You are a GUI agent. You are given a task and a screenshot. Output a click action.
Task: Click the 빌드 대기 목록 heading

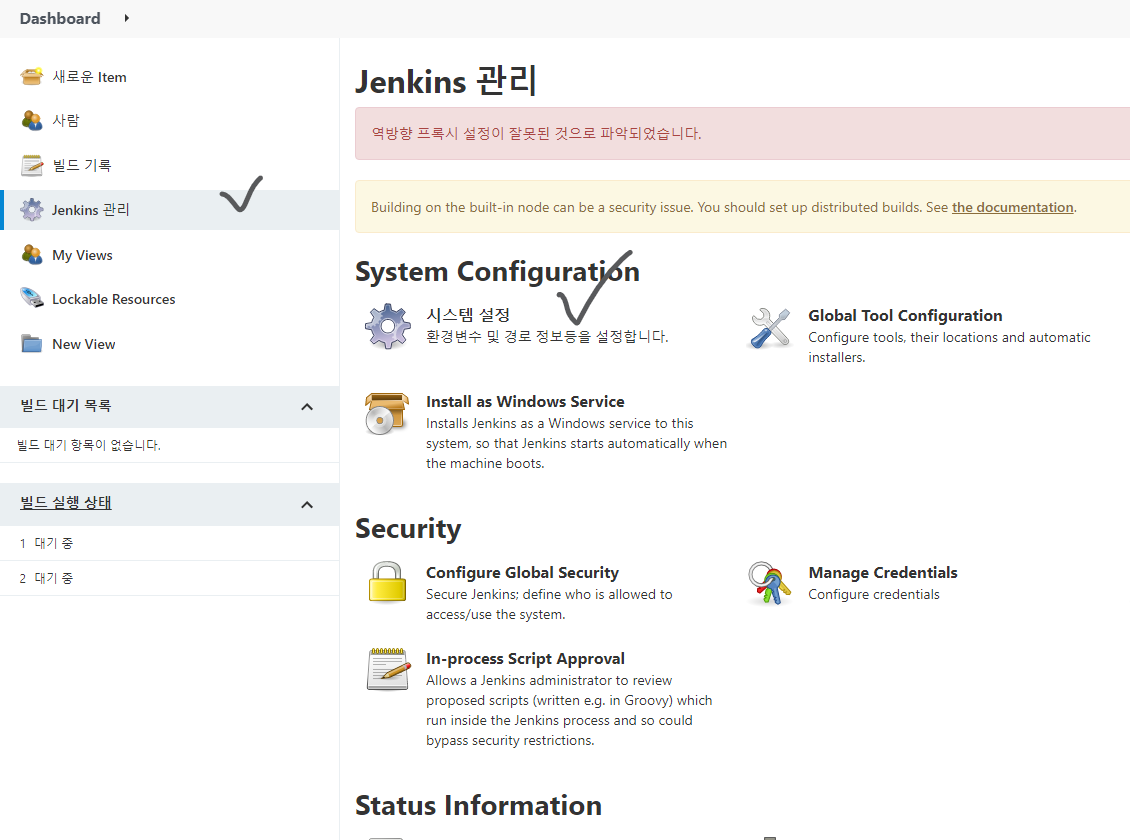tap(66, 406)
